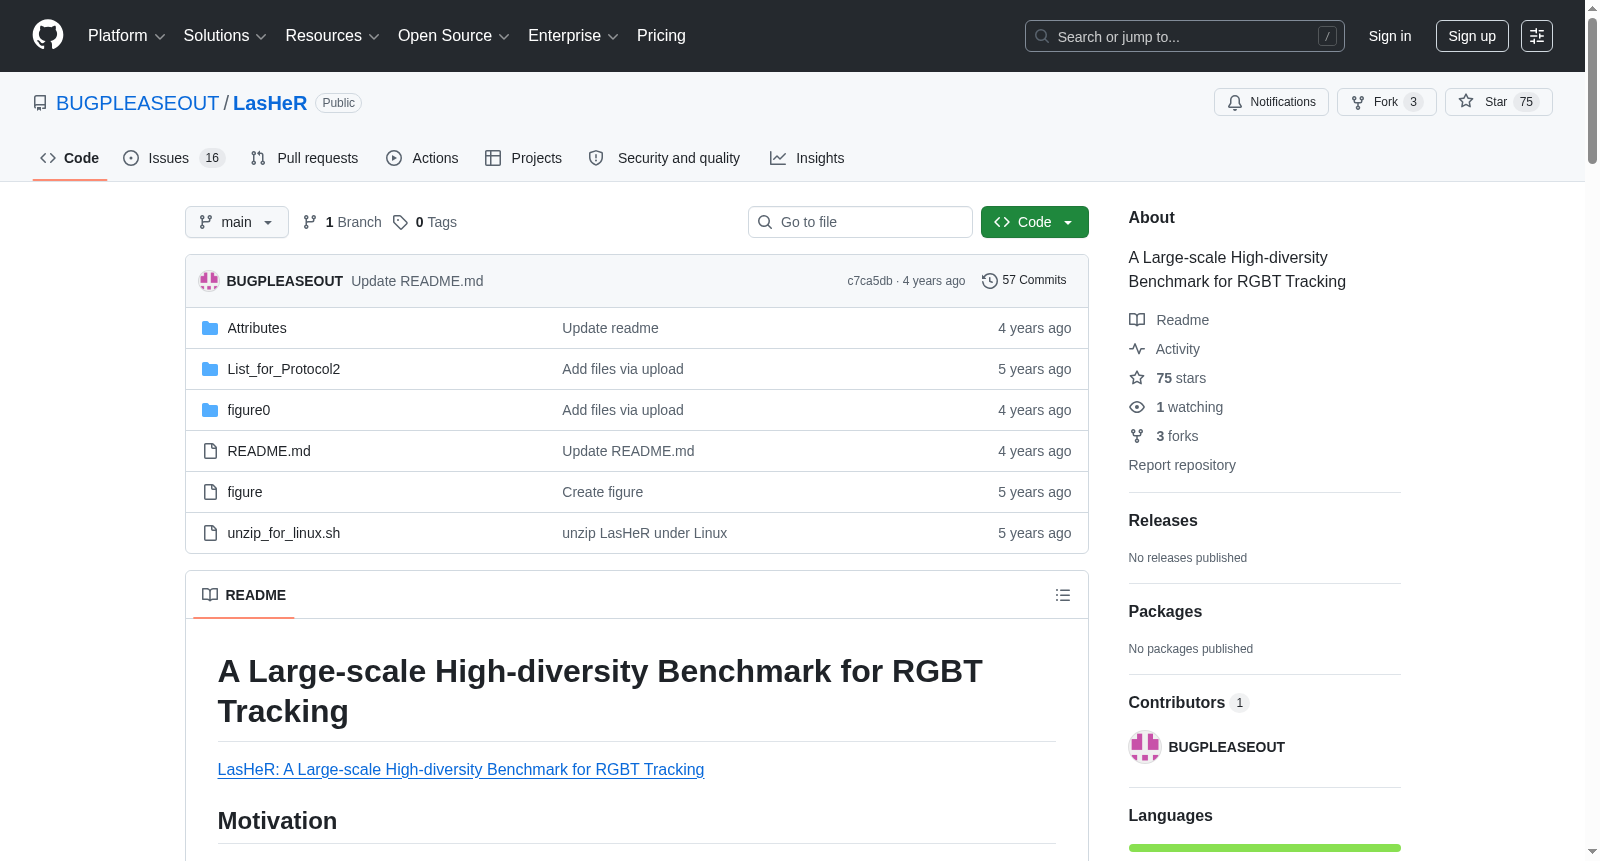Select the README.md file icon

[x=210, y=451]
